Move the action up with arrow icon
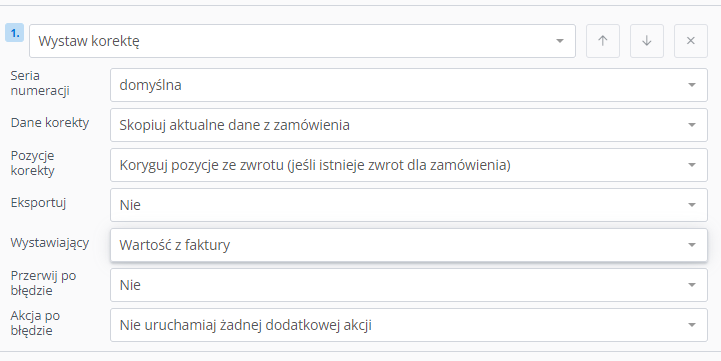The image size is (721, 361). coord(602,41)
